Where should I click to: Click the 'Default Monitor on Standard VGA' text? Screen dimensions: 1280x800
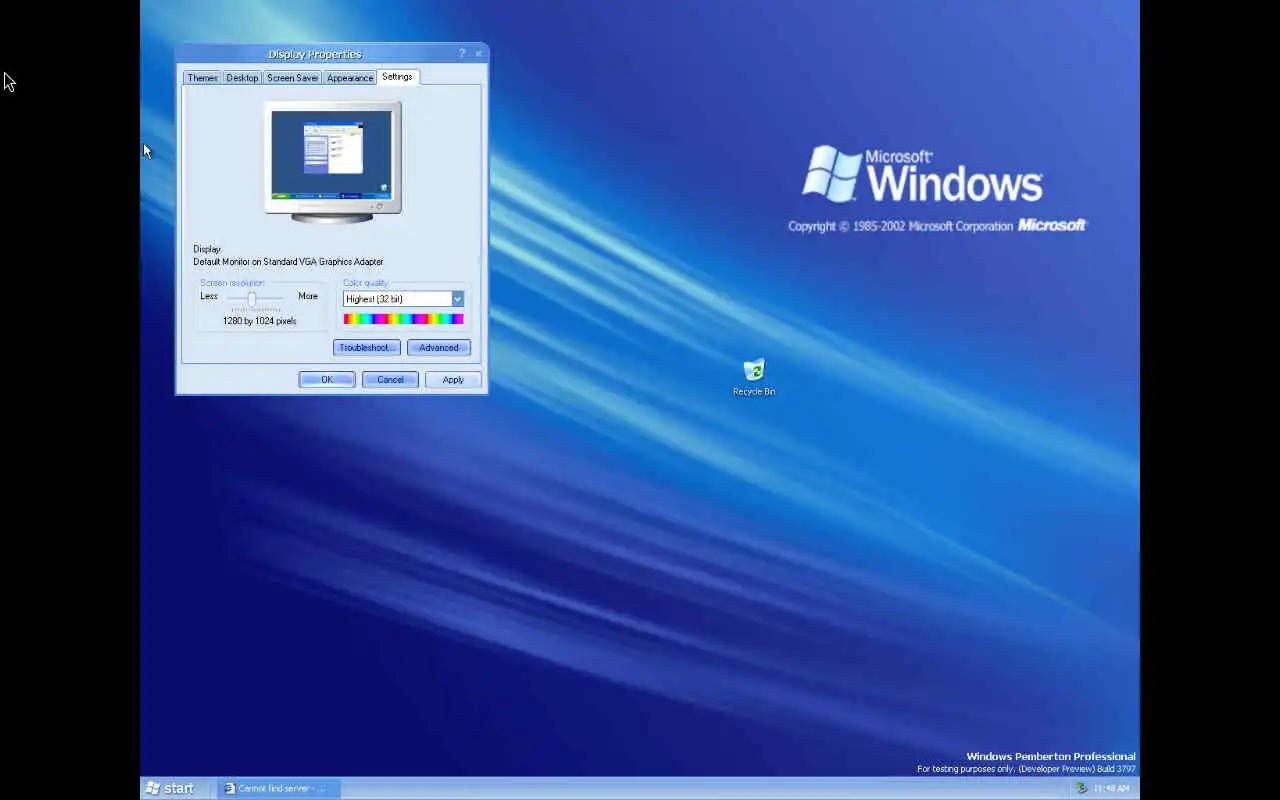(288, 262)
